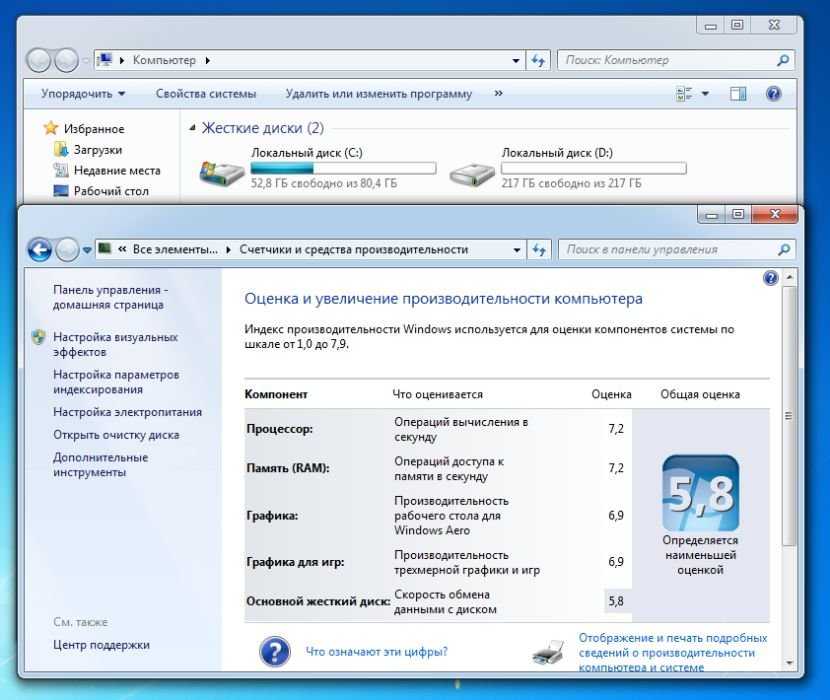Open Центр поддержки link

(101, 645)
